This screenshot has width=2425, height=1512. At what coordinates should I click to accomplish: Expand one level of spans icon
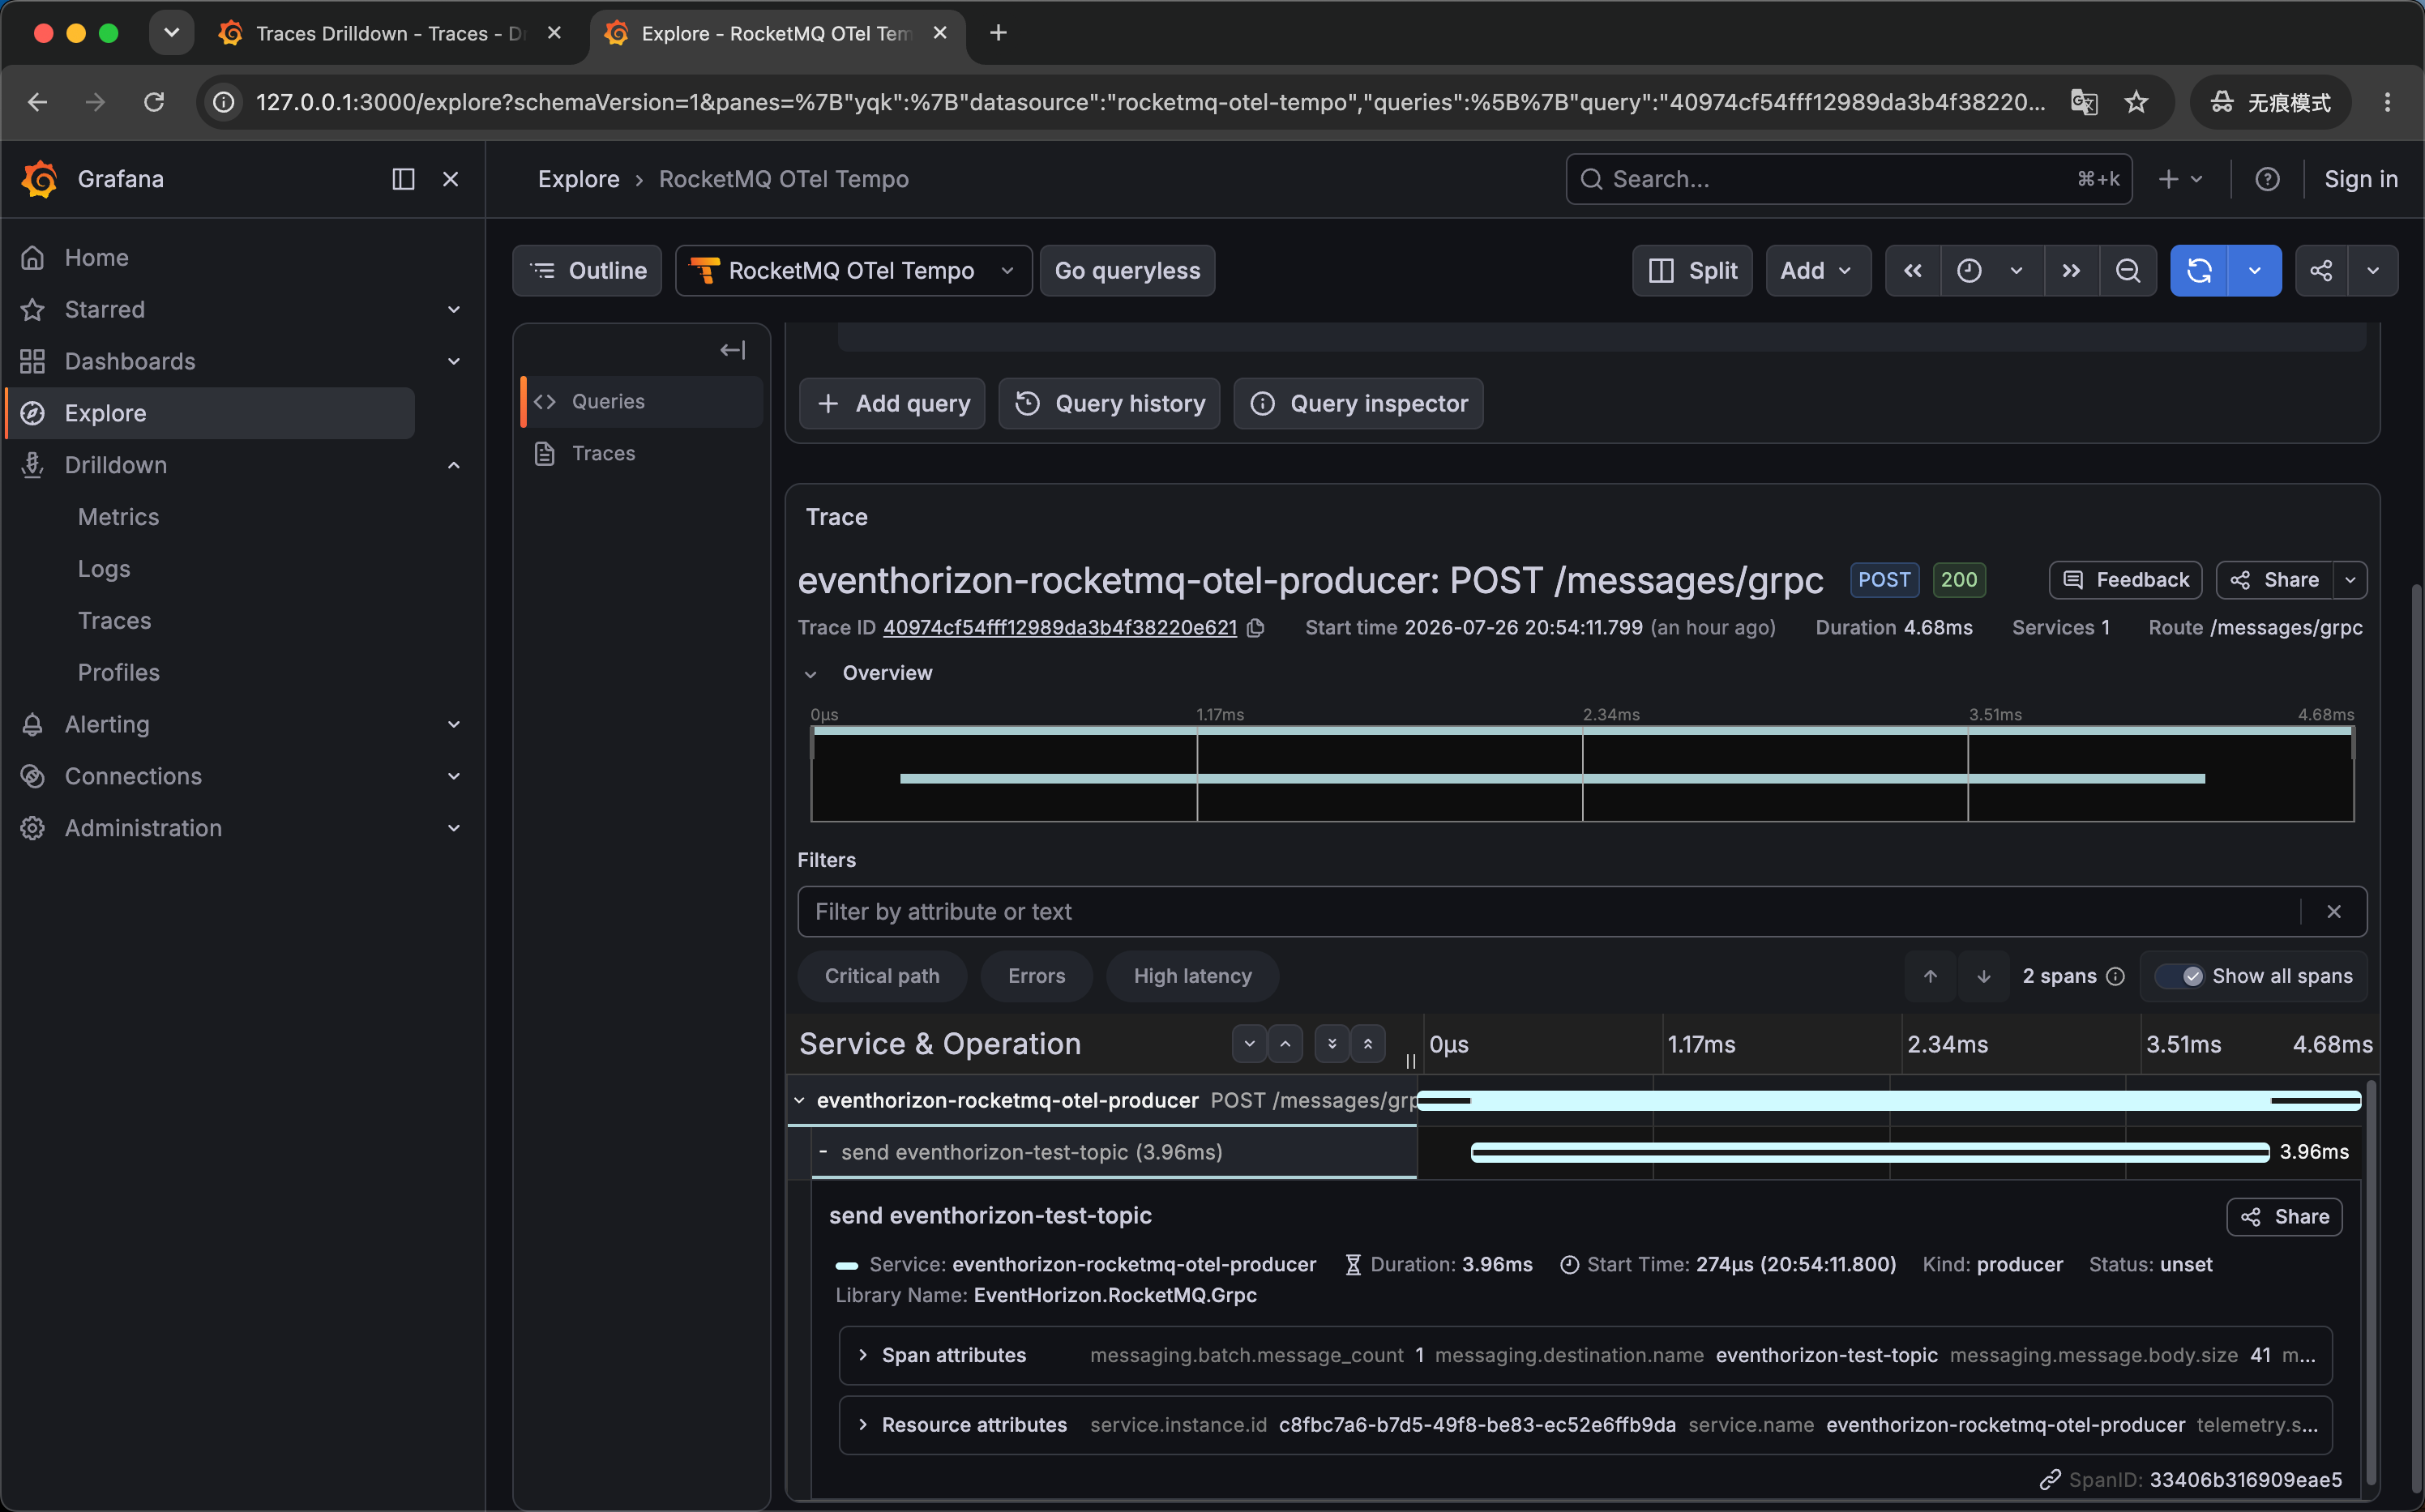[1250, 1044]
